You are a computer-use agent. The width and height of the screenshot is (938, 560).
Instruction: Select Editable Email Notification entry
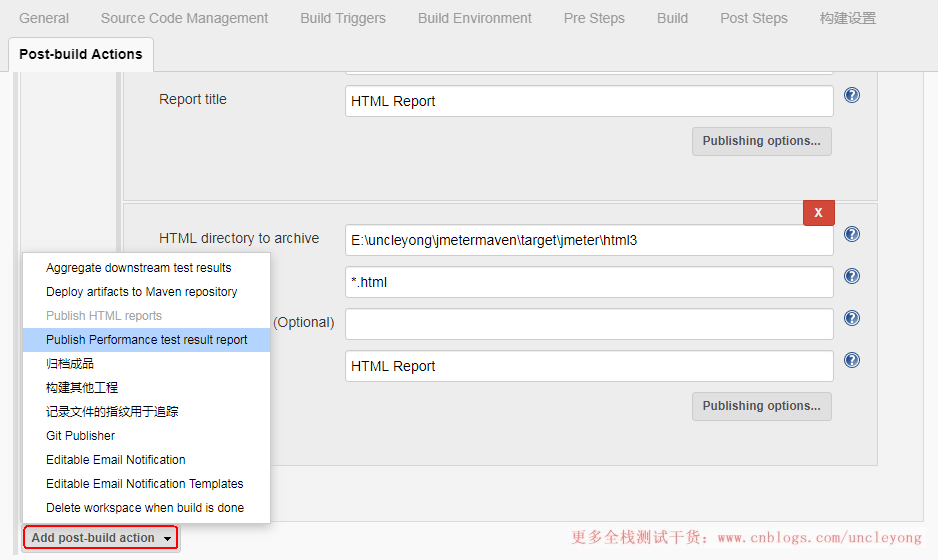115,460
